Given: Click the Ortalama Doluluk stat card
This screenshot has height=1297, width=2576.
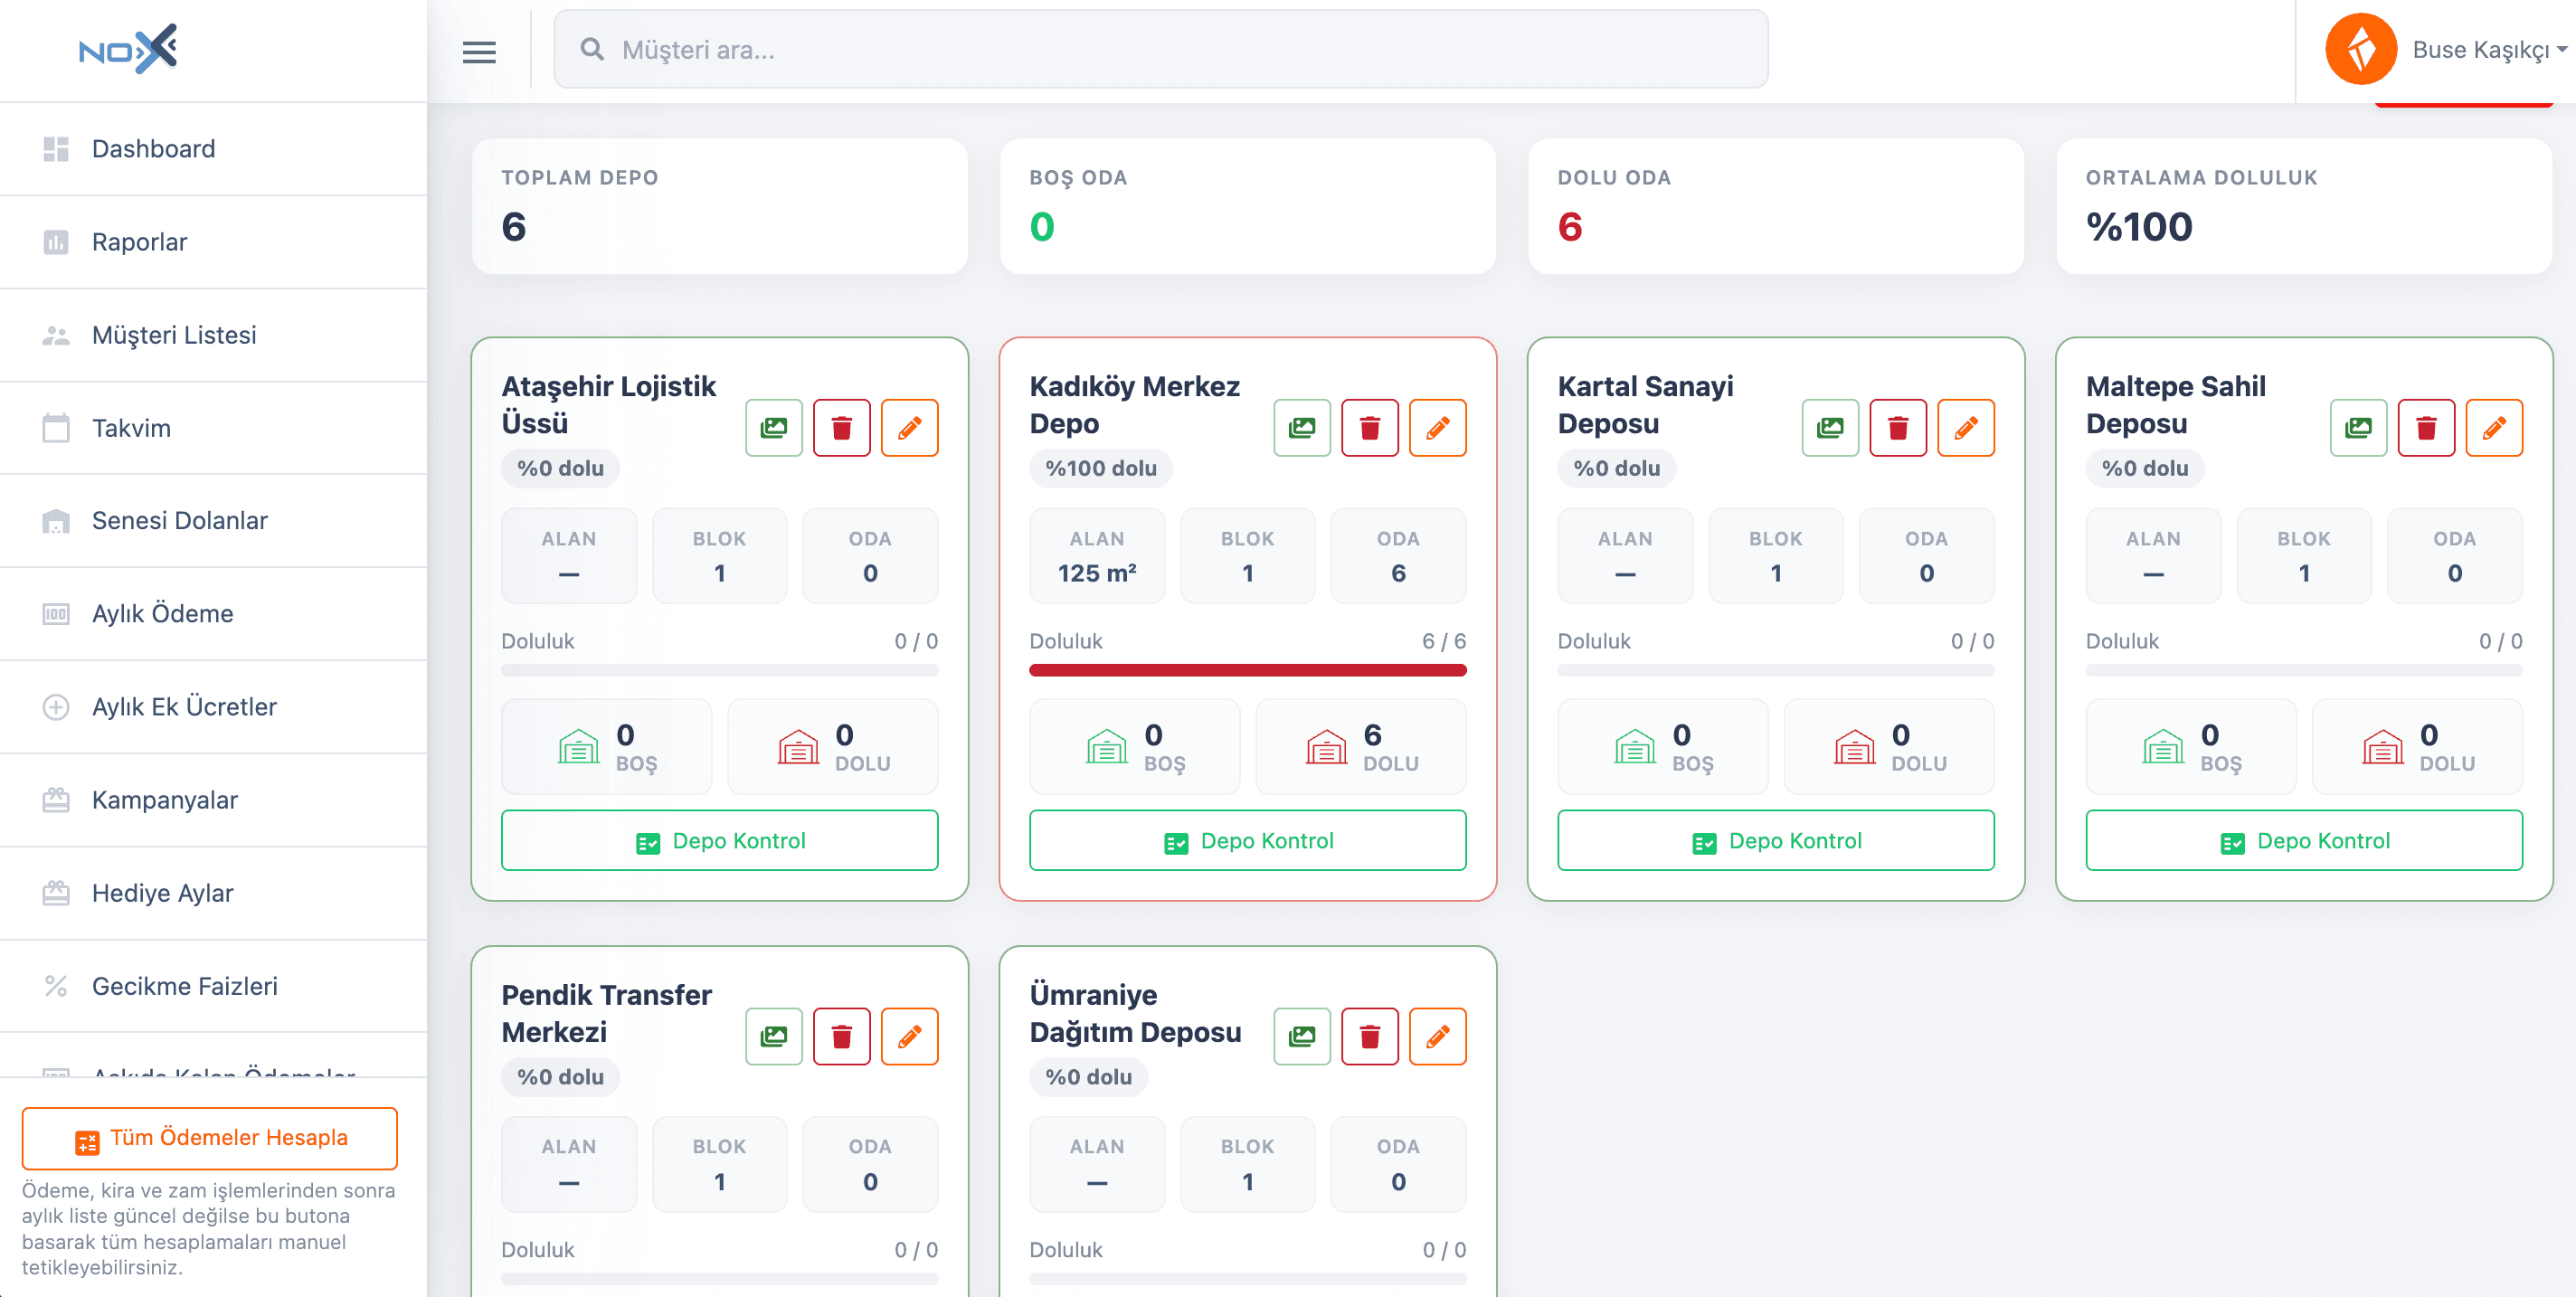Looking at the screenshot, I should point(2304,206).
